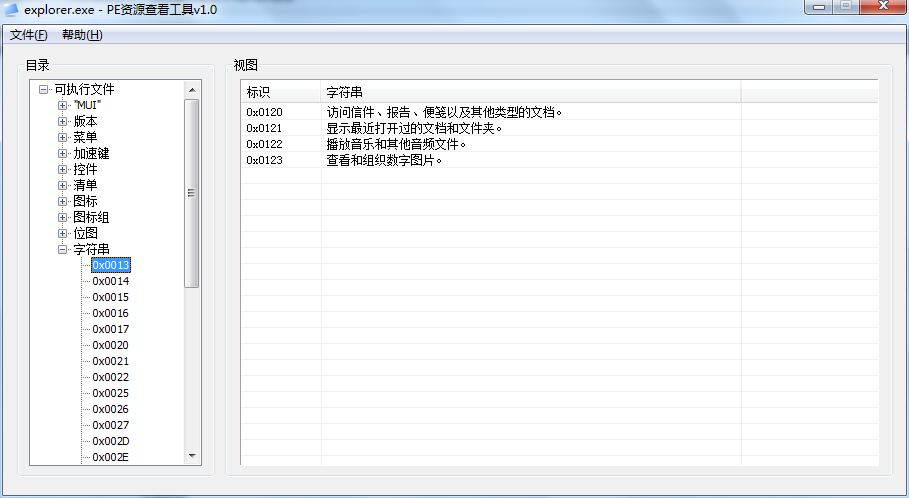Viewport: 909px width, 498px height.
Task: Select the 清单 tree label
Action: pos(85,185)
